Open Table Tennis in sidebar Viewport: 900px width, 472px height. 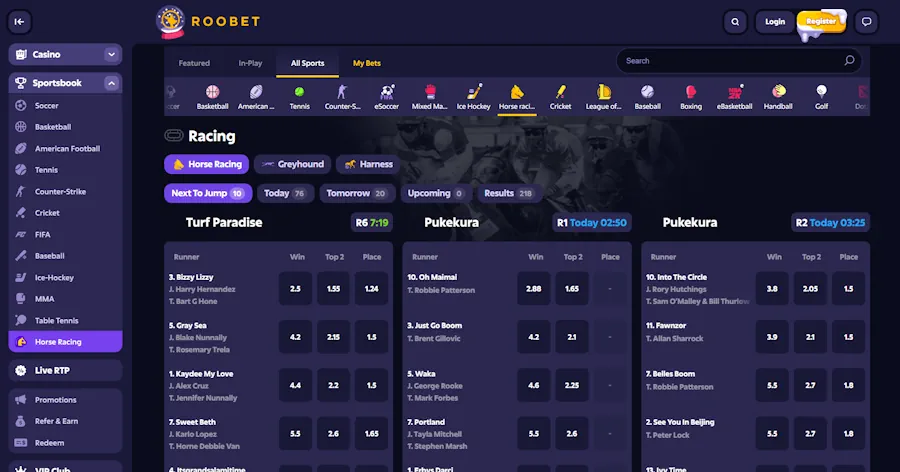pos(65,321)
